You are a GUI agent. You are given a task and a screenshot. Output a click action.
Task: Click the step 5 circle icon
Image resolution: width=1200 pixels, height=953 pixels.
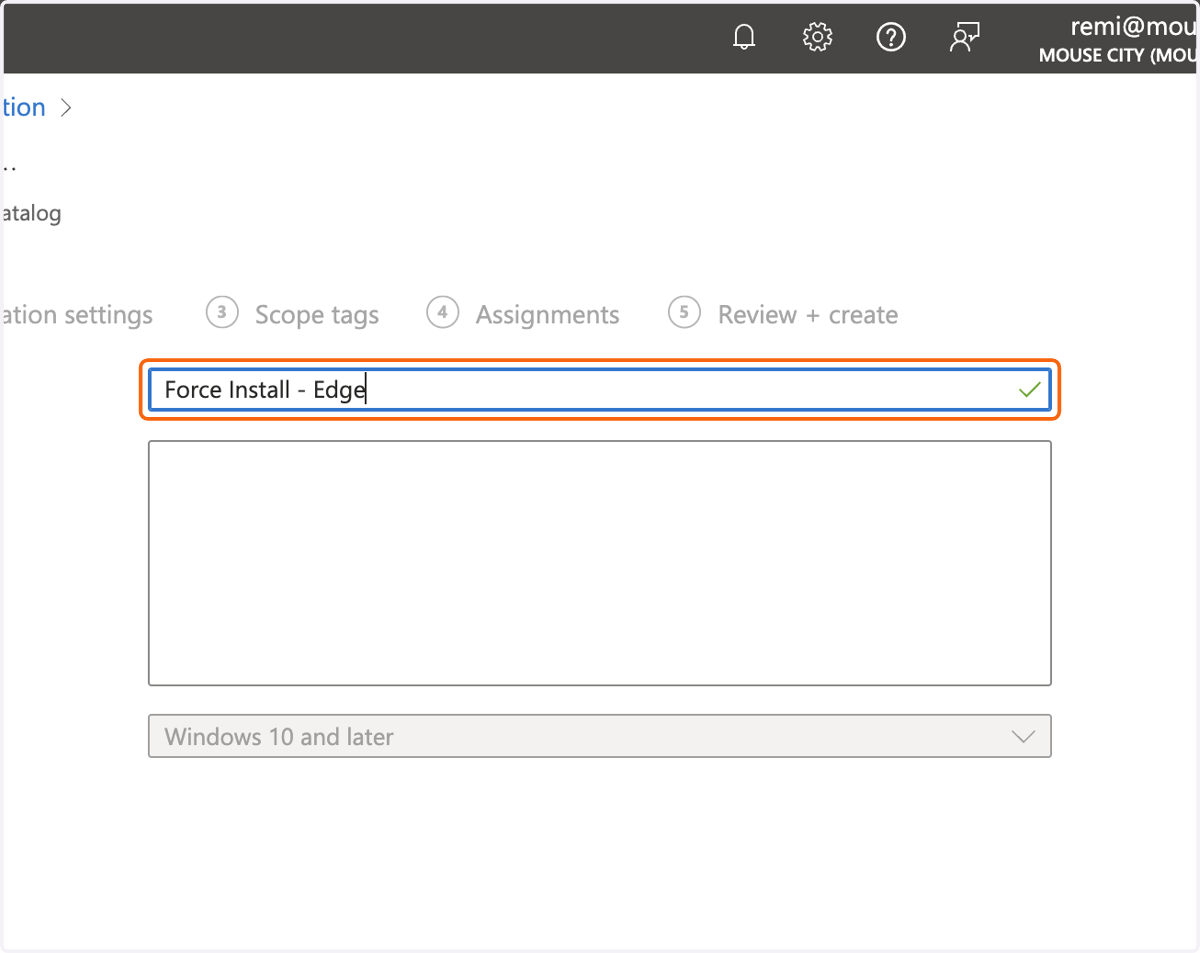684,313
